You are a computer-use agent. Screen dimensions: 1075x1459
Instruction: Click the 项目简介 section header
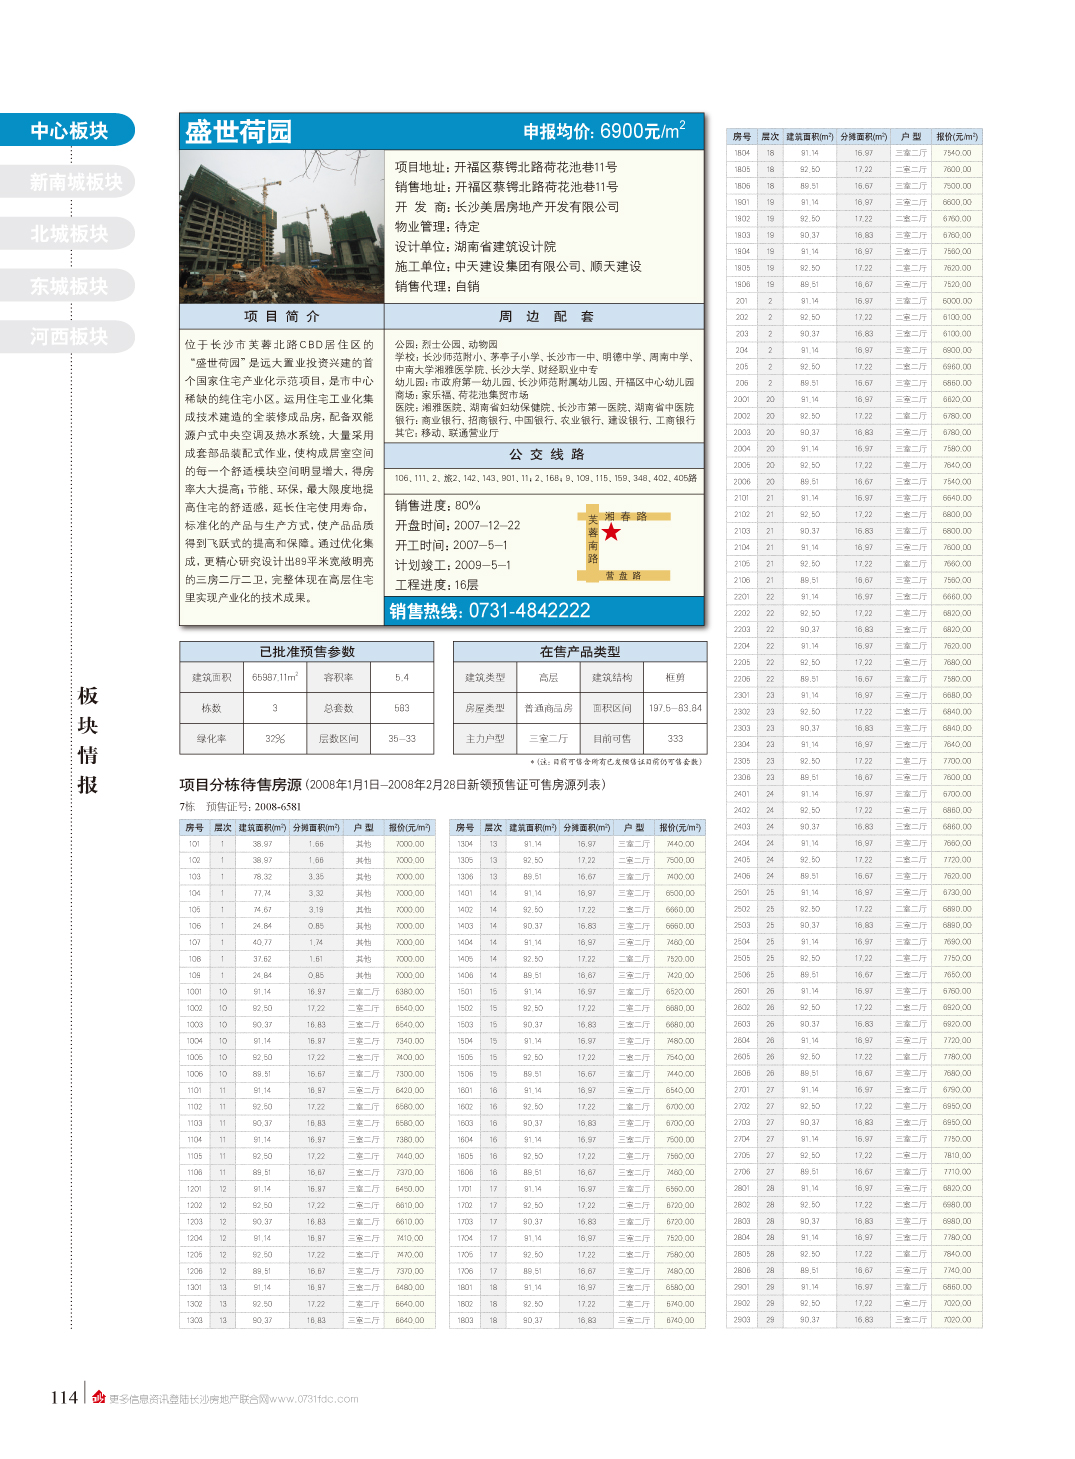282,316
